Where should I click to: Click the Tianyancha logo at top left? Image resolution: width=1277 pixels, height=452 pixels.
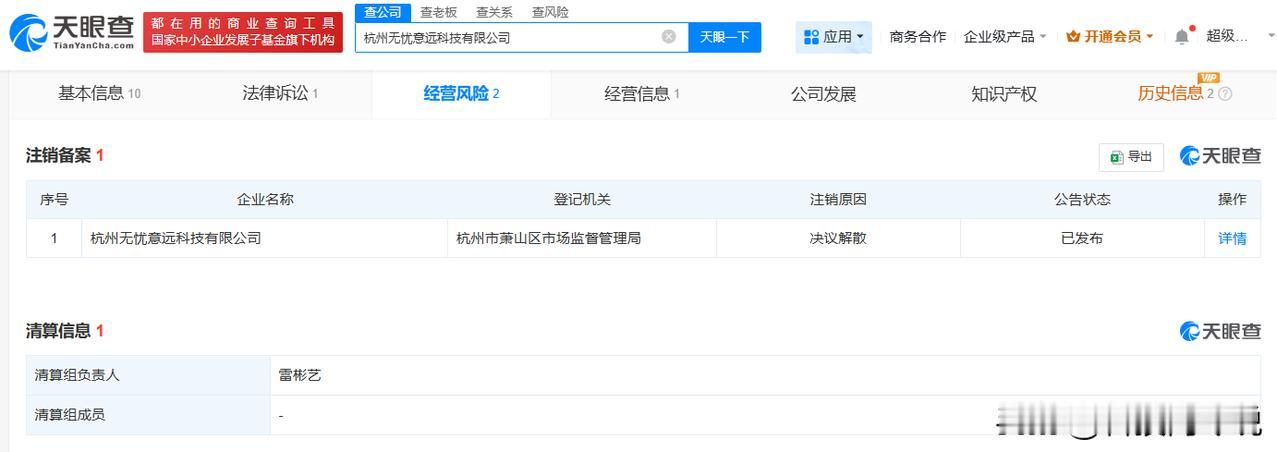click(x=71, y=34)
